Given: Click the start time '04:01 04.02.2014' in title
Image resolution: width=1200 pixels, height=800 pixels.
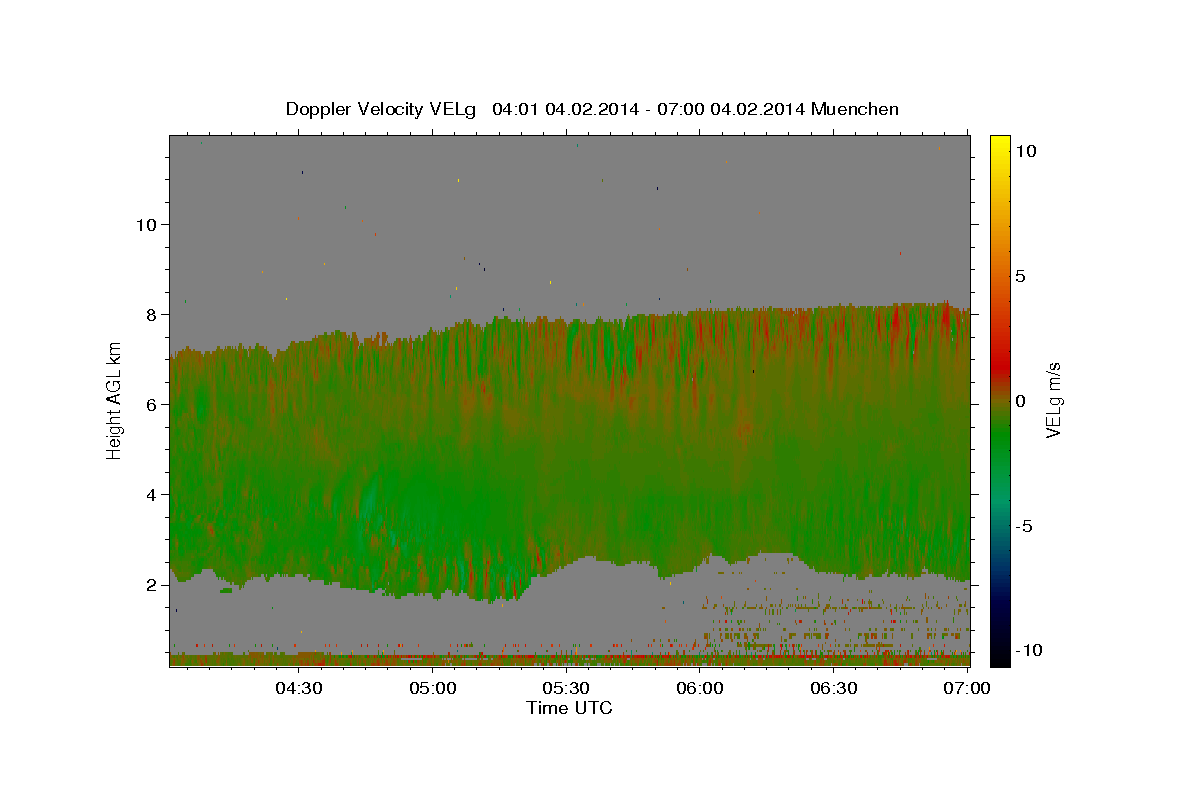Looking at the screenshot, I should click(x=566, y=109).
